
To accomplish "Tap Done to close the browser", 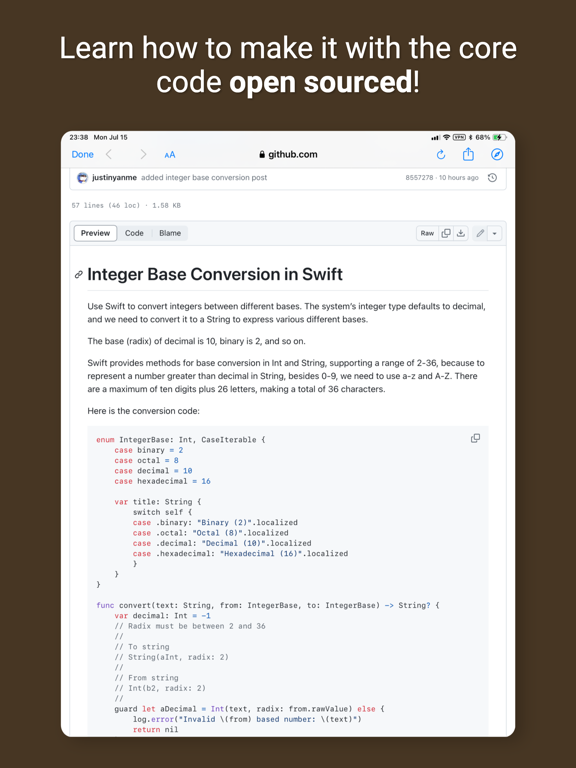I will coord(82,155).
